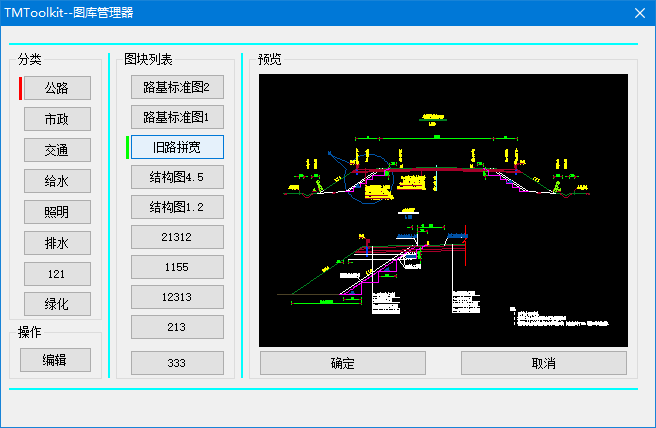Choose the 交通 category

[56, 150]
